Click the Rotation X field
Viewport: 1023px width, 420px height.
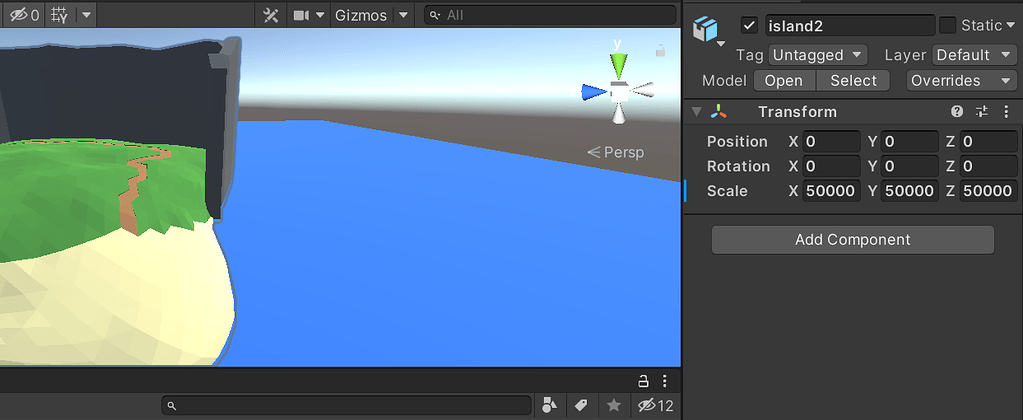831,166
